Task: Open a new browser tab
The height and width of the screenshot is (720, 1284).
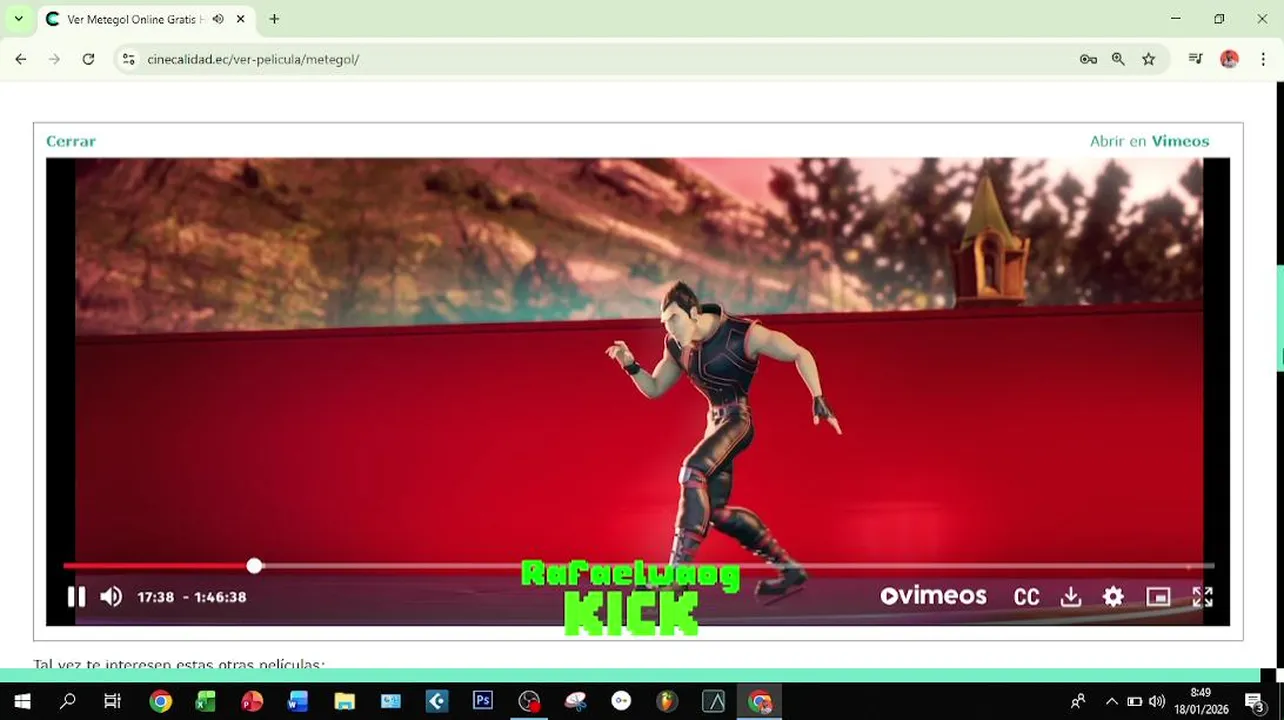Action: coord(274,19)
